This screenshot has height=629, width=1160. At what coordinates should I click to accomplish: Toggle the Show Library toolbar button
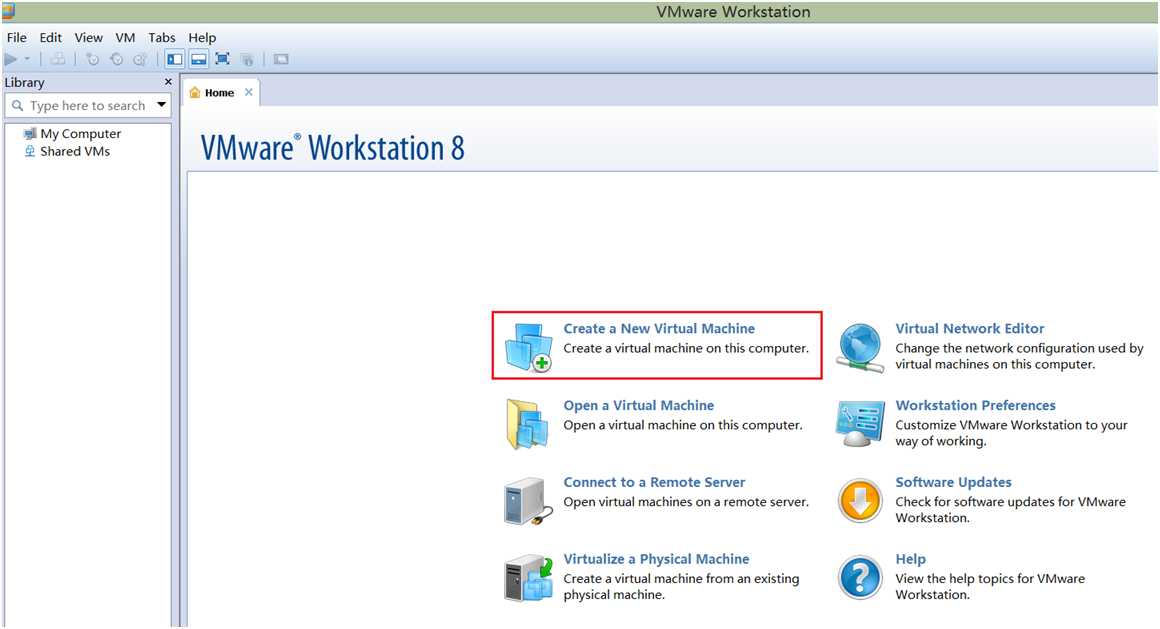175,59
